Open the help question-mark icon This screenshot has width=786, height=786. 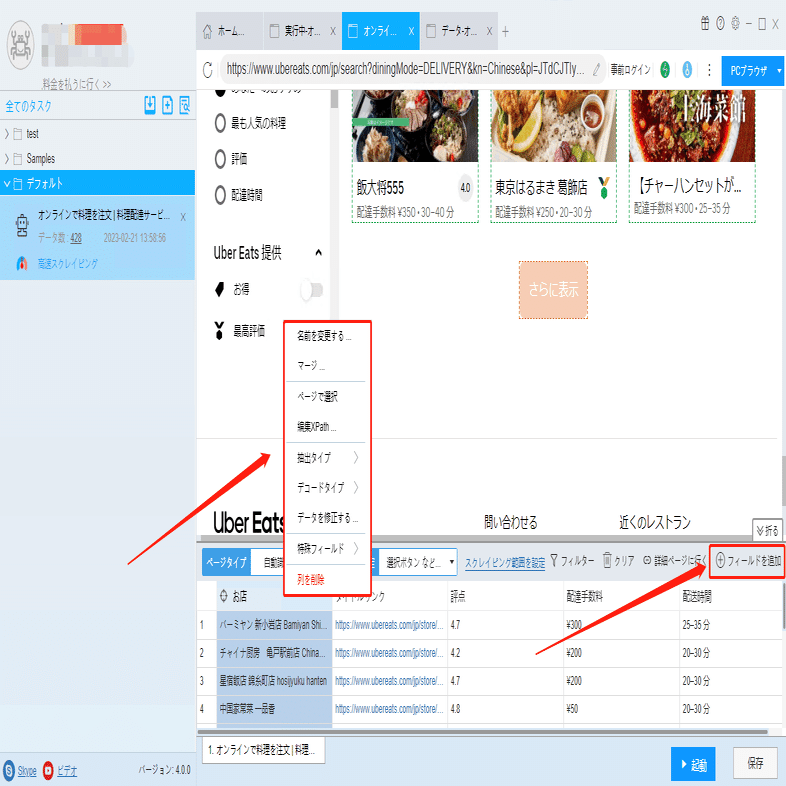click(x=720, y=23)
